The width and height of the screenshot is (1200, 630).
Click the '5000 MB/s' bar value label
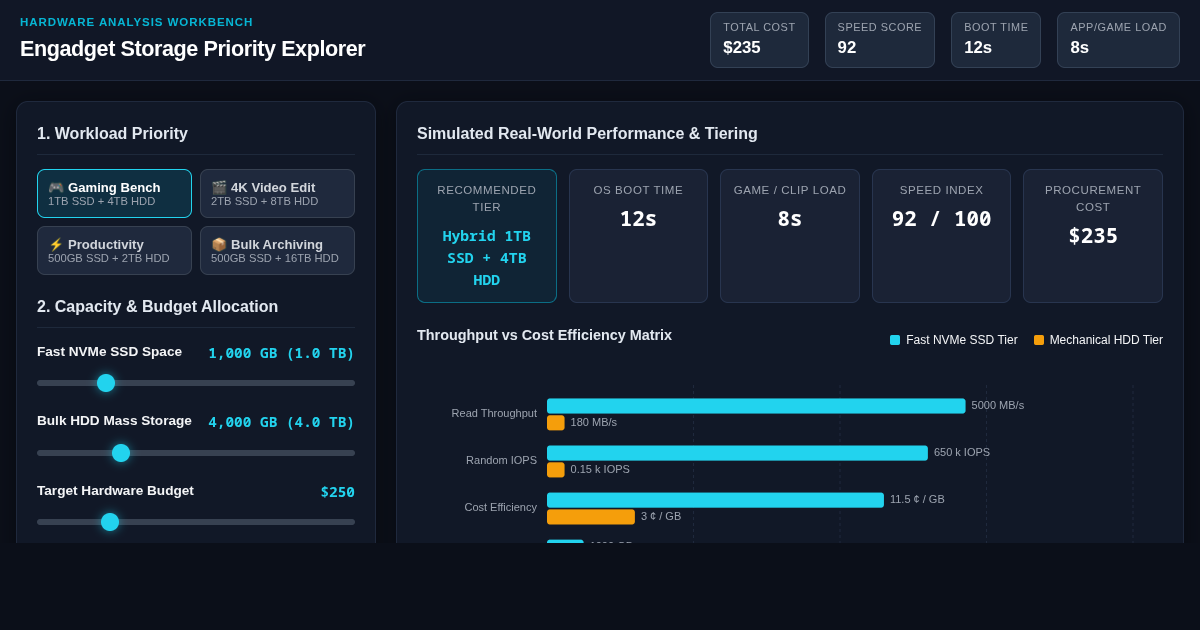[998, 405]
